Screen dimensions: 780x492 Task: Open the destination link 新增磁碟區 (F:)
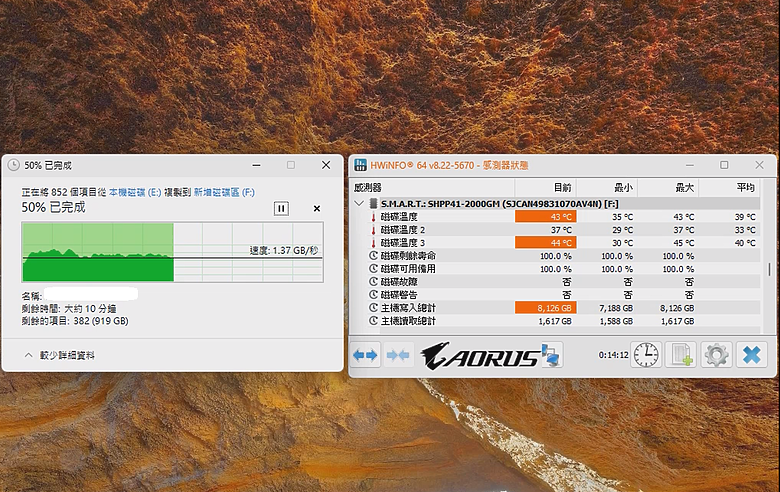pyautogui.click(x=224, y=193)
